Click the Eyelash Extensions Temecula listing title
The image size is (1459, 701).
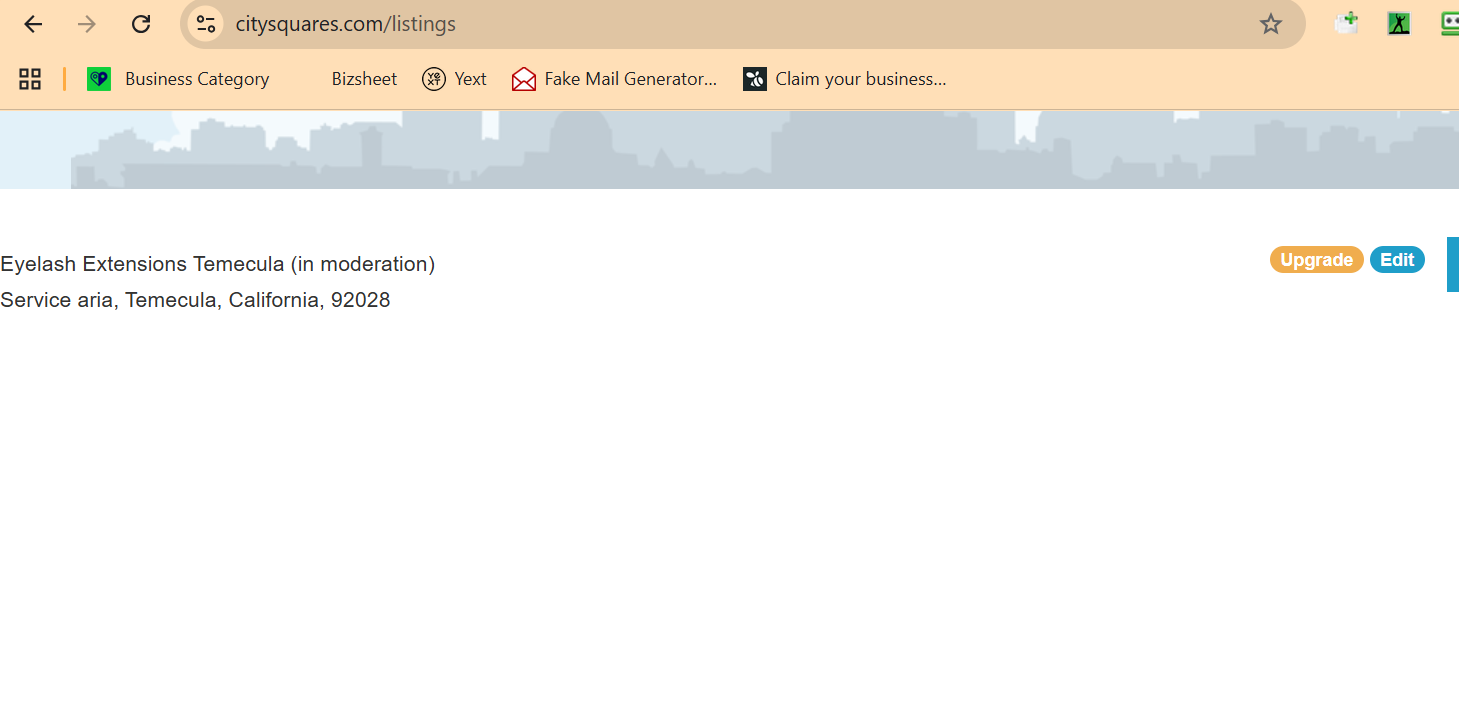pyautogui.click(x=218, y=264)
